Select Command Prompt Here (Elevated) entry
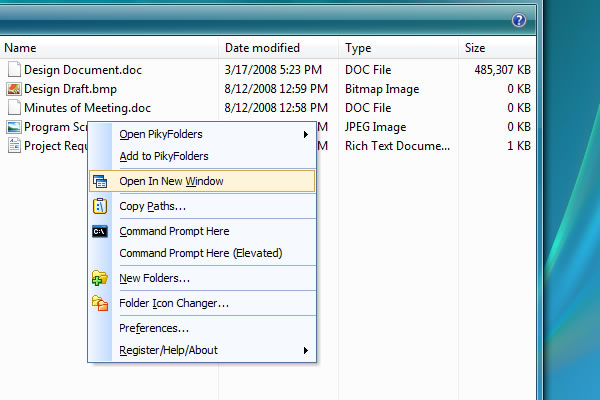This screenshot has width=600, height=400. click(x=201, y=253)
